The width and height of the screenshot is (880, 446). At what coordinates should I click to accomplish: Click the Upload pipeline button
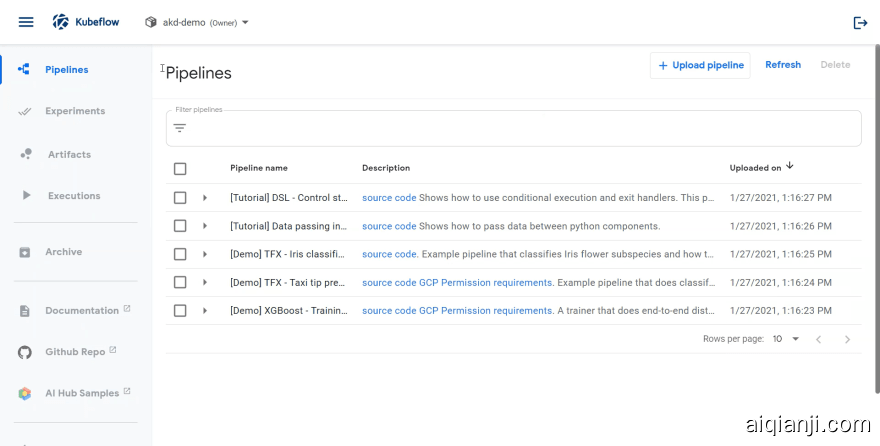[x=700, y=65]
